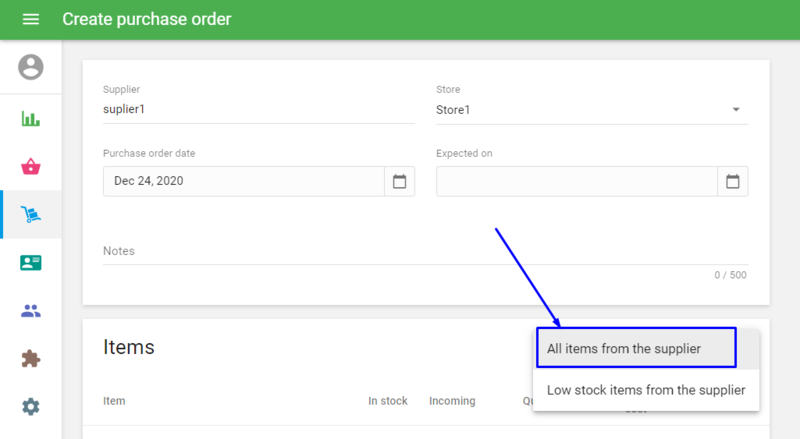Open Integrations puzzle piece icon
This screenshot has height=439, width=800.
(31, 358)
